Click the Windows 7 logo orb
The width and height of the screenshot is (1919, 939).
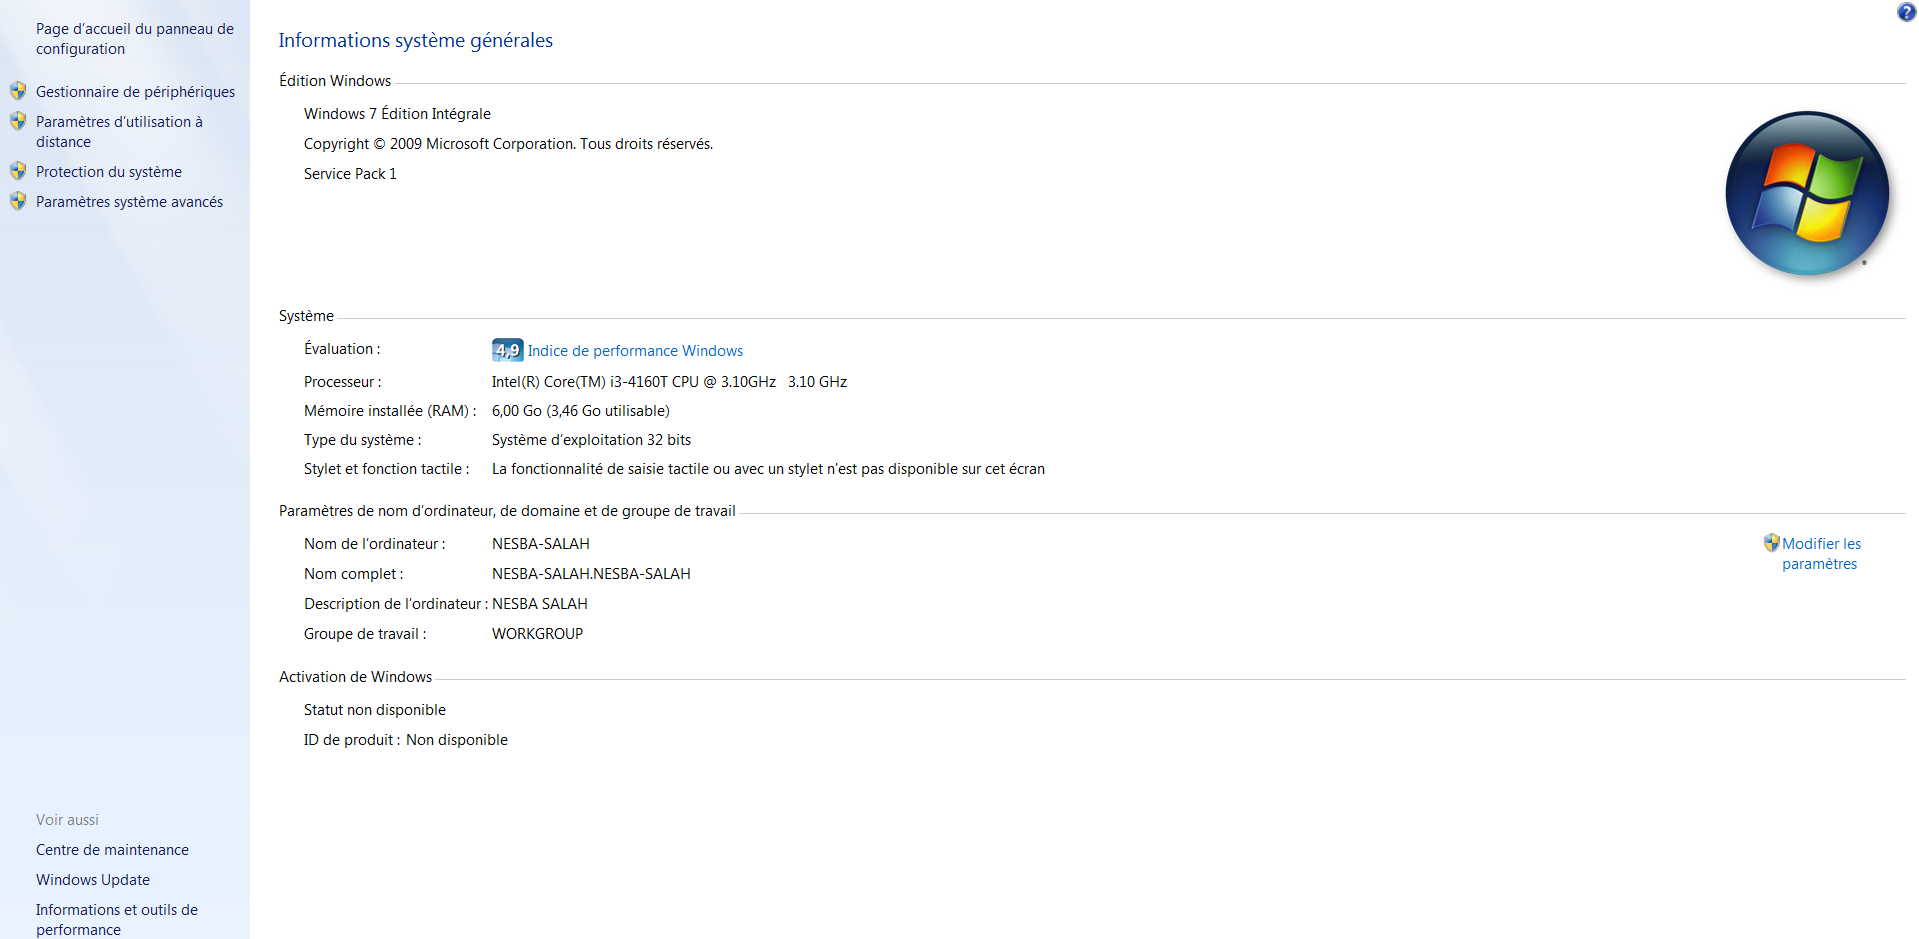point(1807,193)
